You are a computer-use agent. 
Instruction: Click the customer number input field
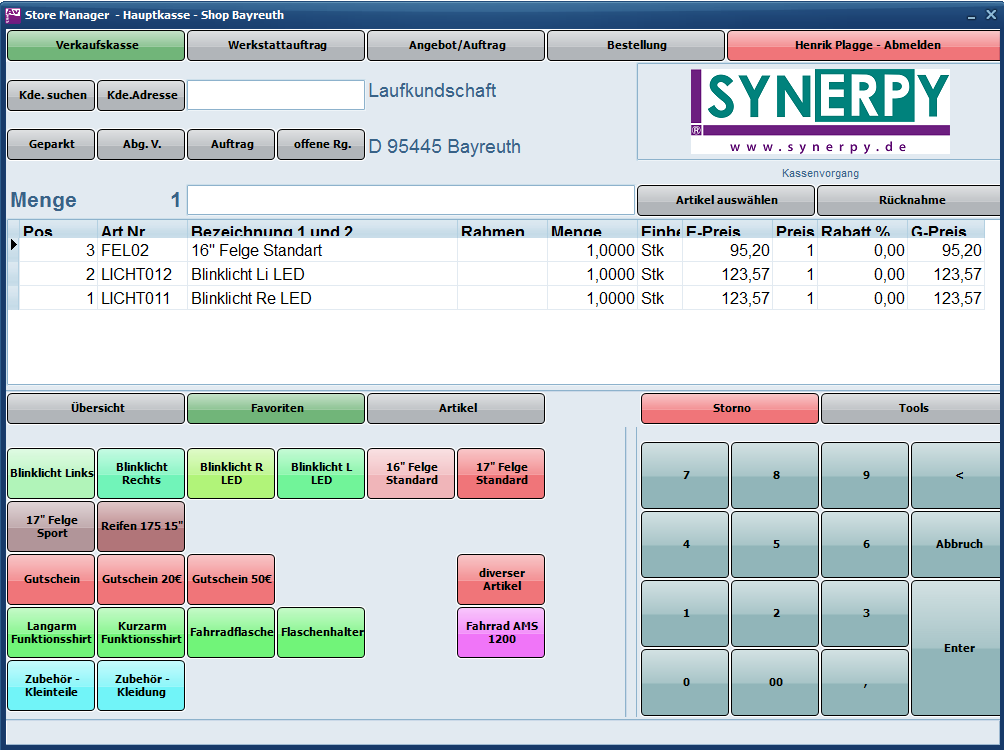276,95
